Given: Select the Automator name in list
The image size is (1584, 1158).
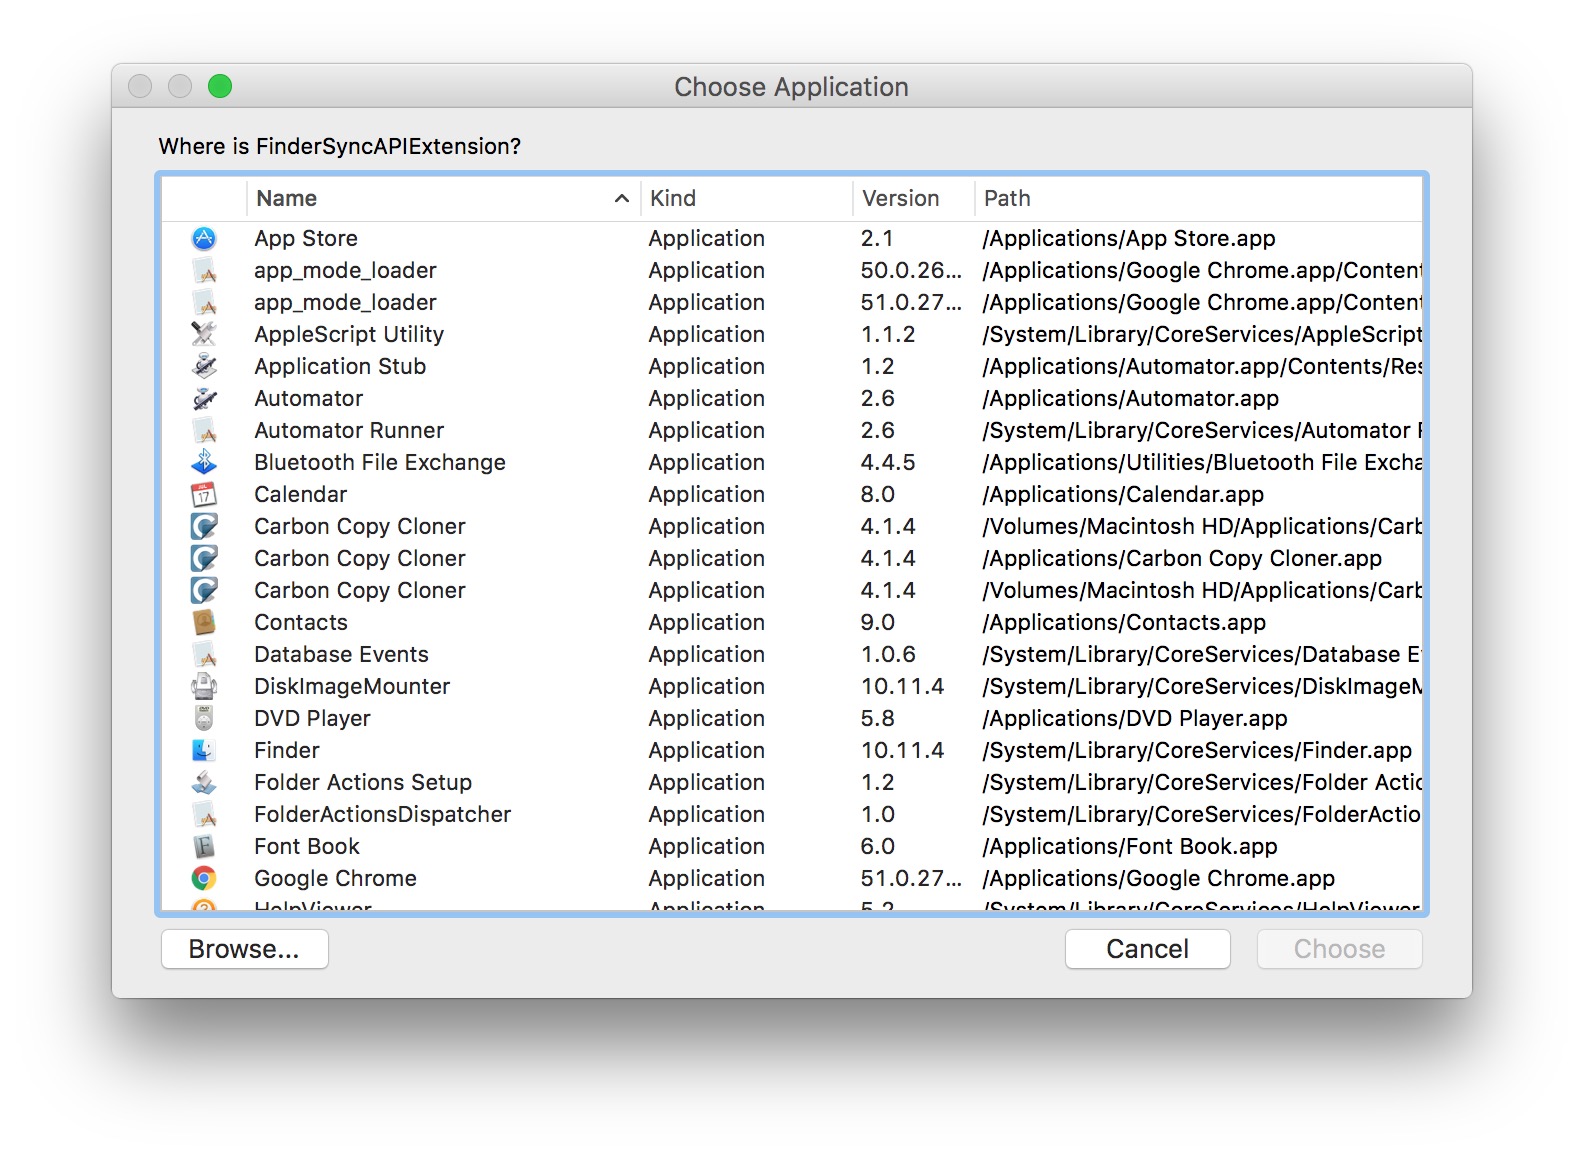Looking at the screenshot, I should 308,398.
